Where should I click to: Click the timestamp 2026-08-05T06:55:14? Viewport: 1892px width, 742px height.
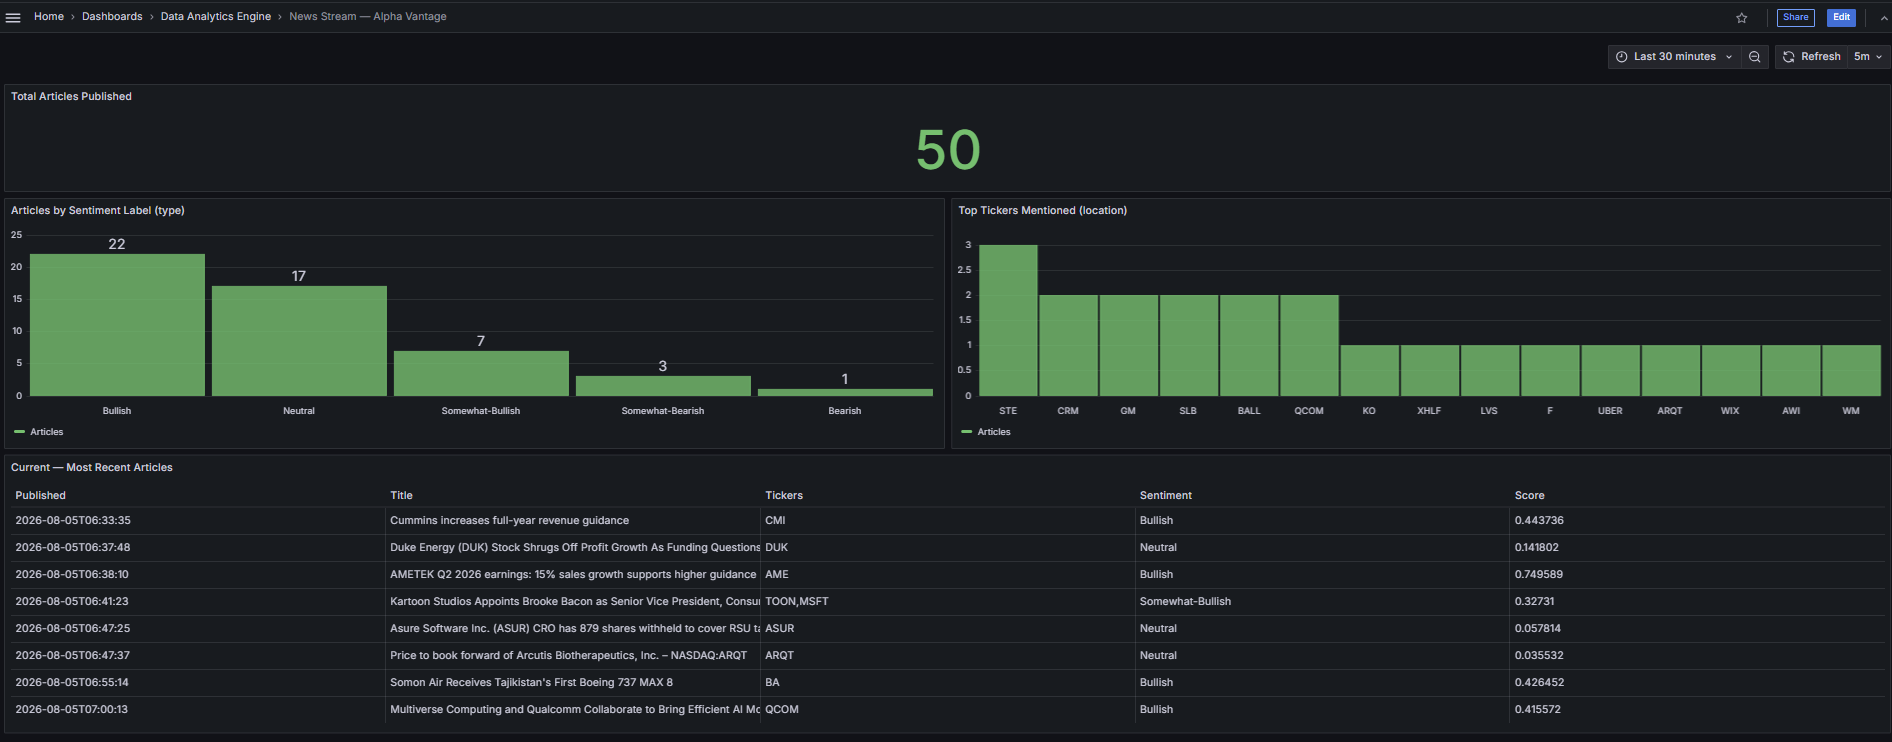pyautogui.click(x=72, y=683)
